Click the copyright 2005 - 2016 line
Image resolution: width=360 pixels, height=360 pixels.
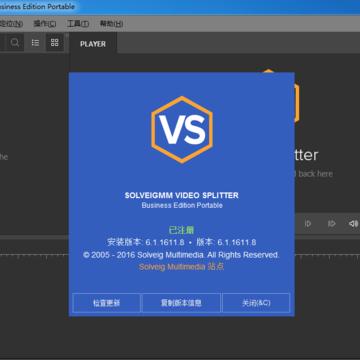click(181, 255)
